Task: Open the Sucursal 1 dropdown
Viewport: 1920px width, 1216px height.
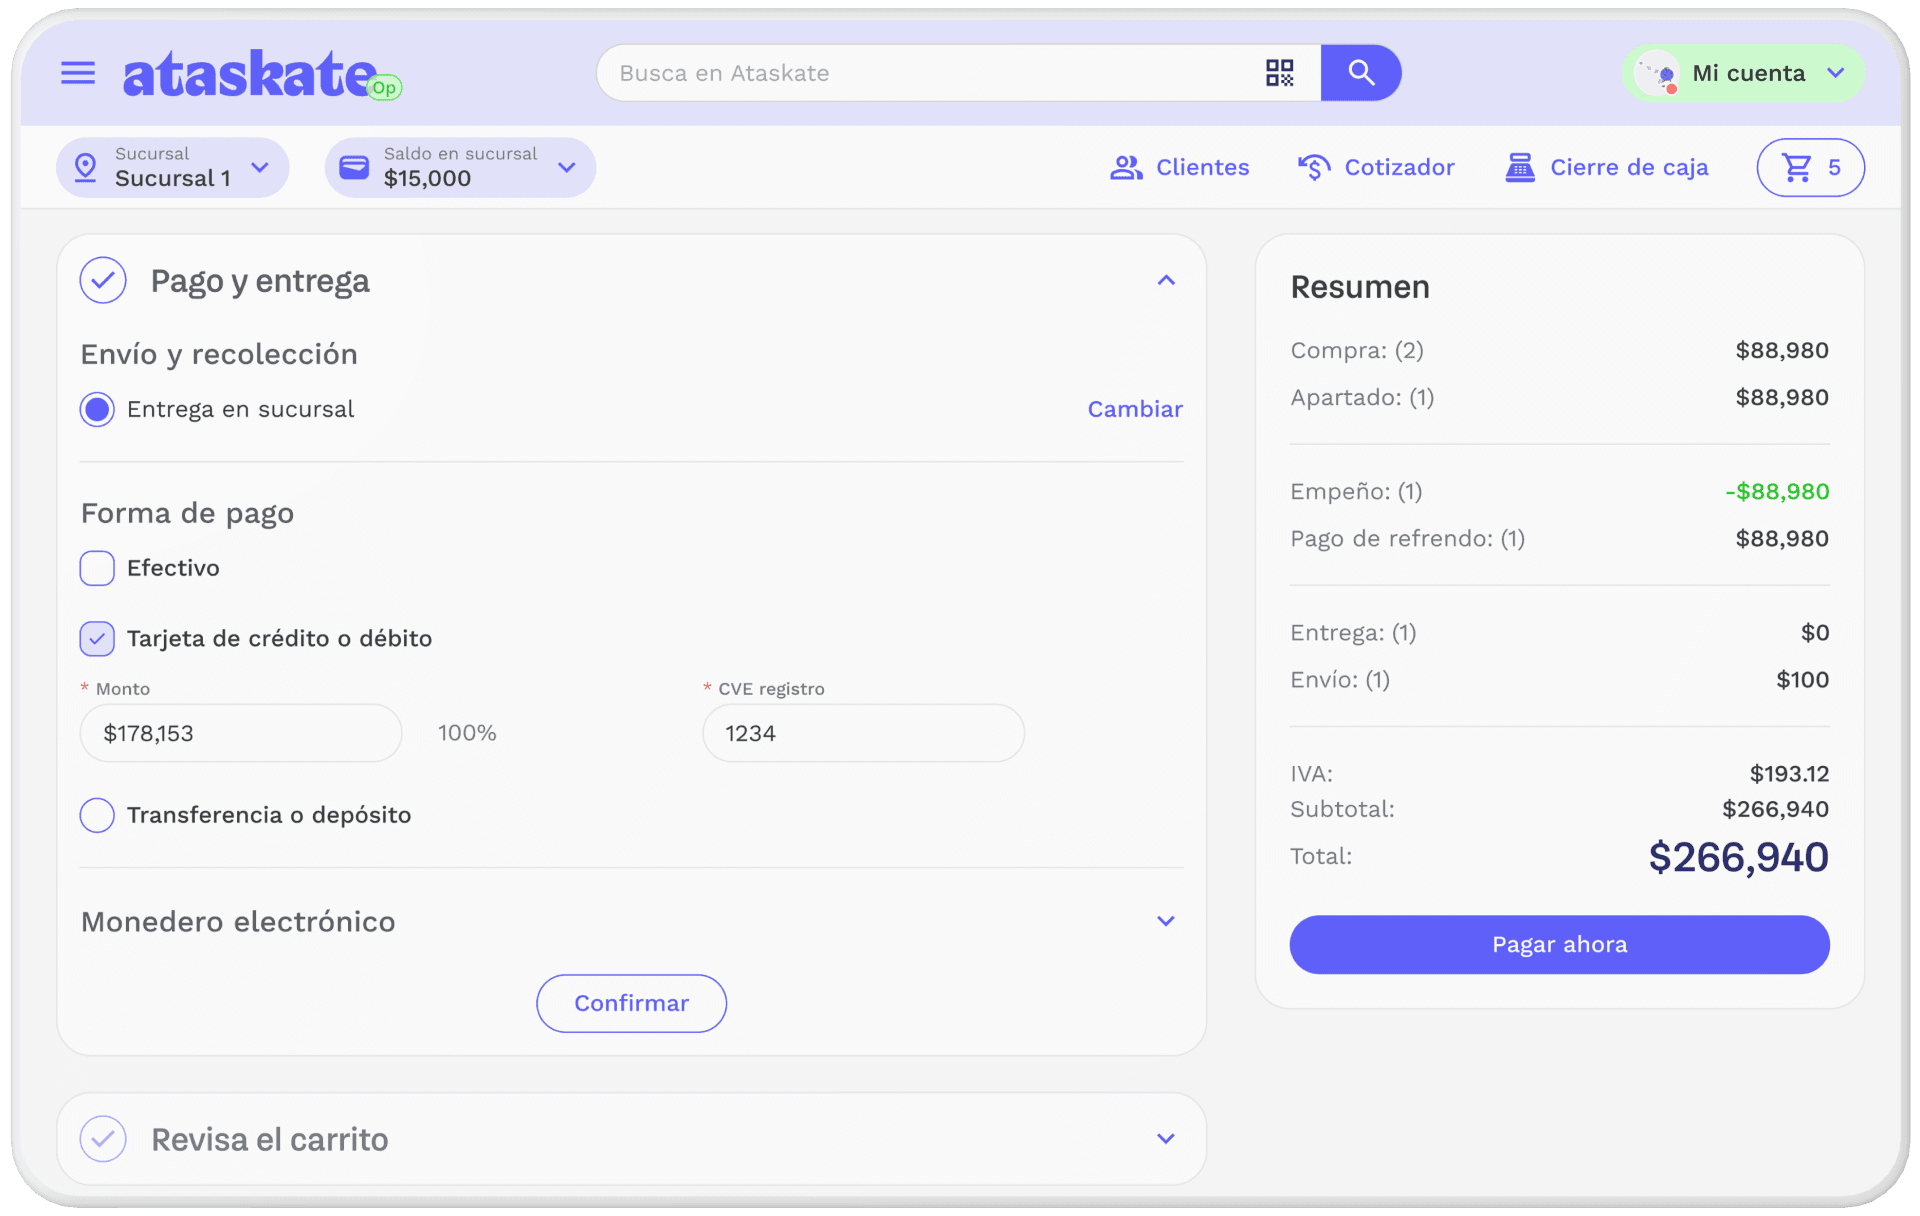Action: click(260, 168)
